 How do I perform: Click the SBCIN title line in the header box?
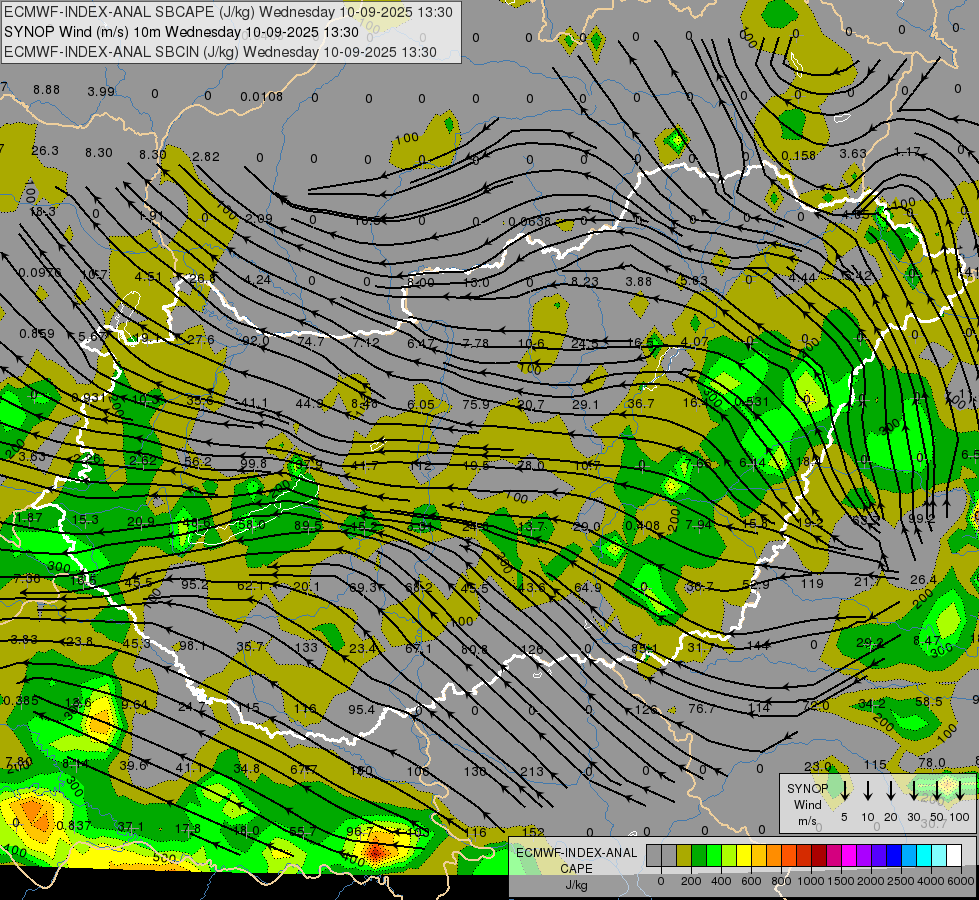(x=220, y=52)
